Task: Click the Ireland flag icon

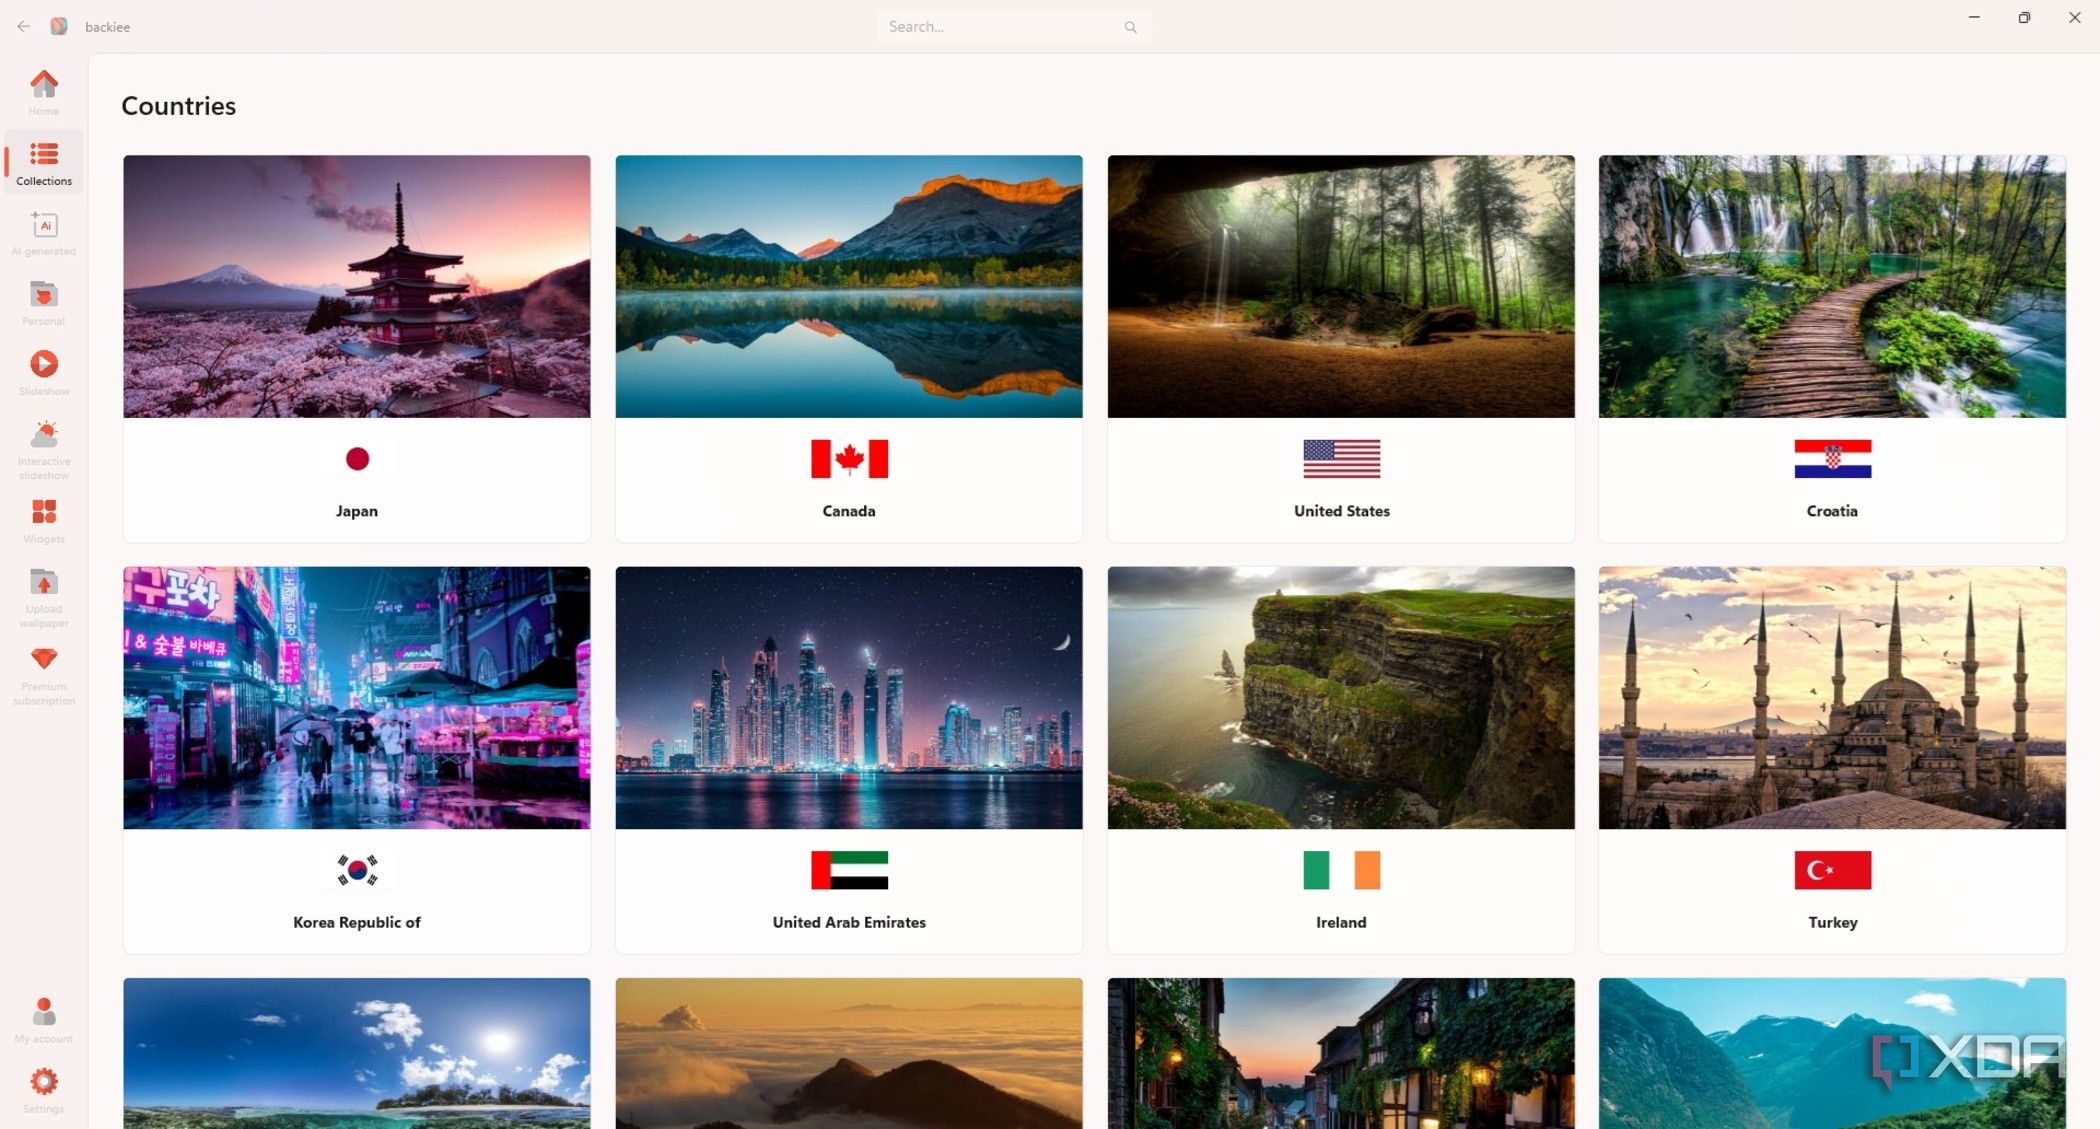Action: 1341,870
